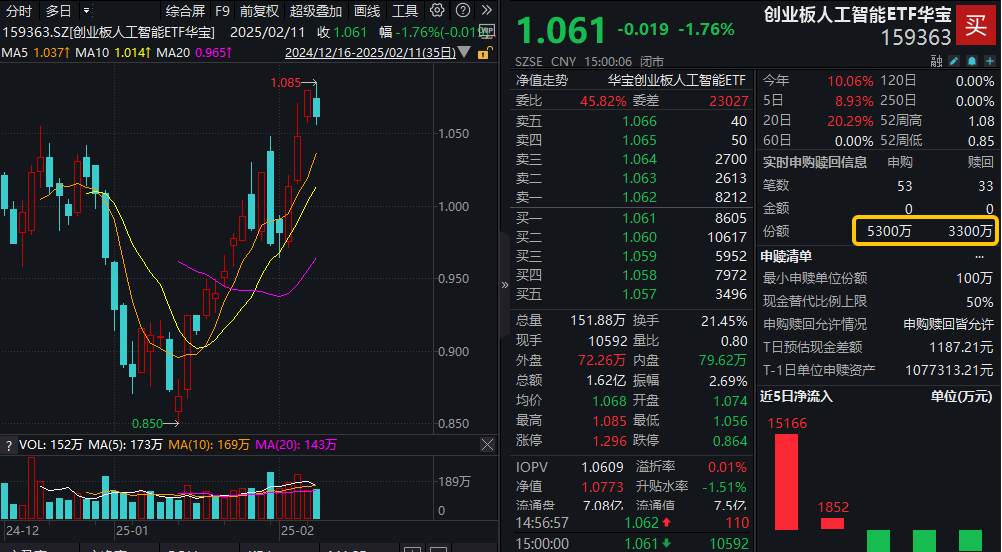Open the F9 deep info page

tap(222, 11)
